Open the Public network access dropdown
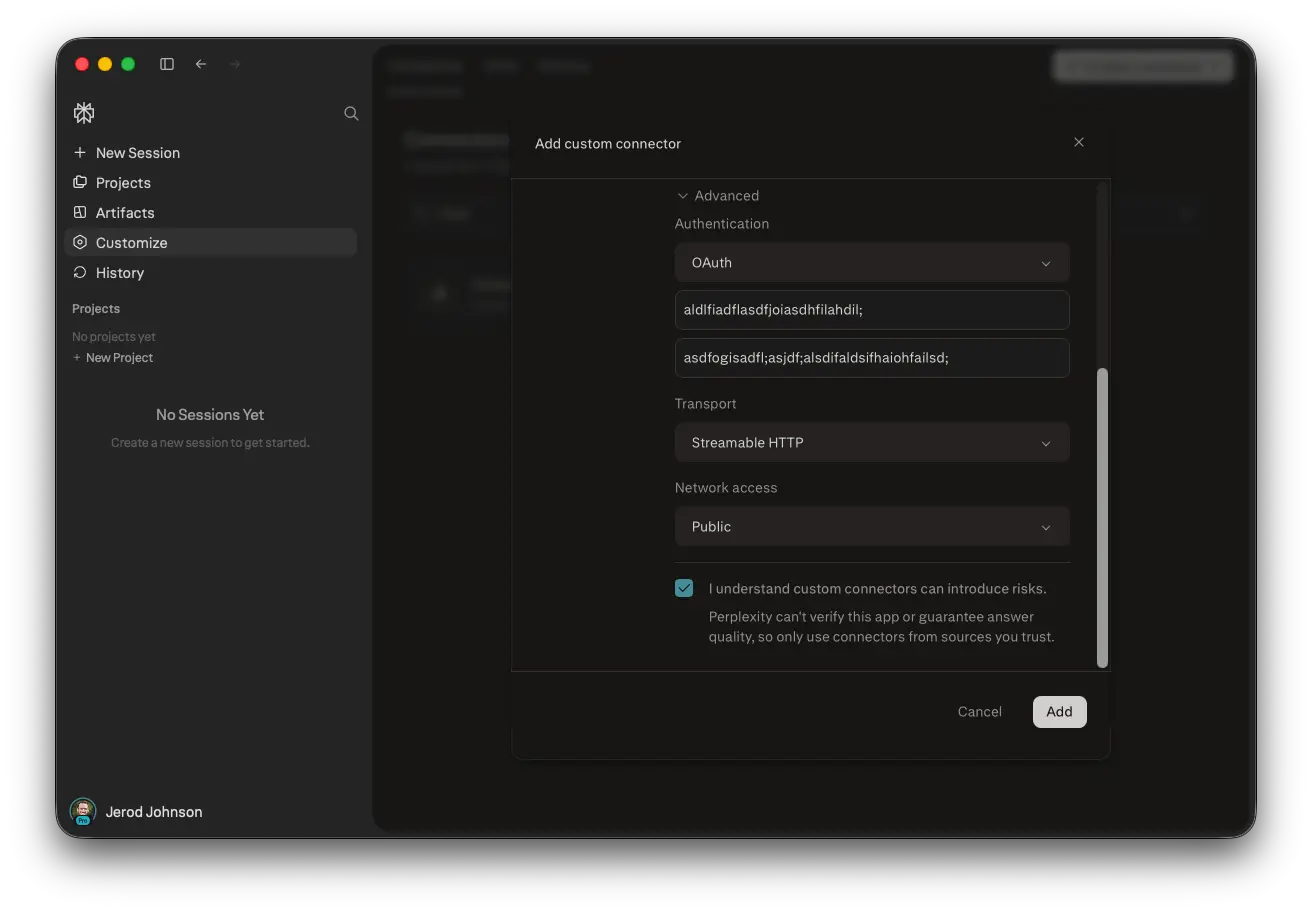The image size is (1312, 912). pos(872,527)
